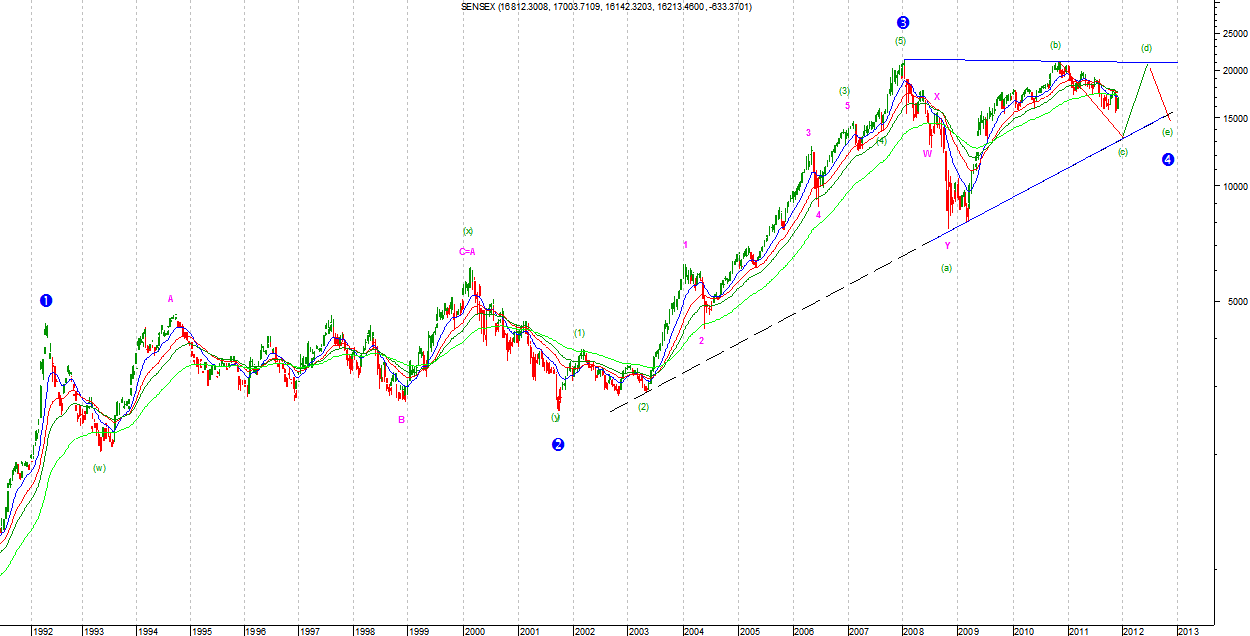
Task: Click the 2008 year label on time axis
Action: 913,631
